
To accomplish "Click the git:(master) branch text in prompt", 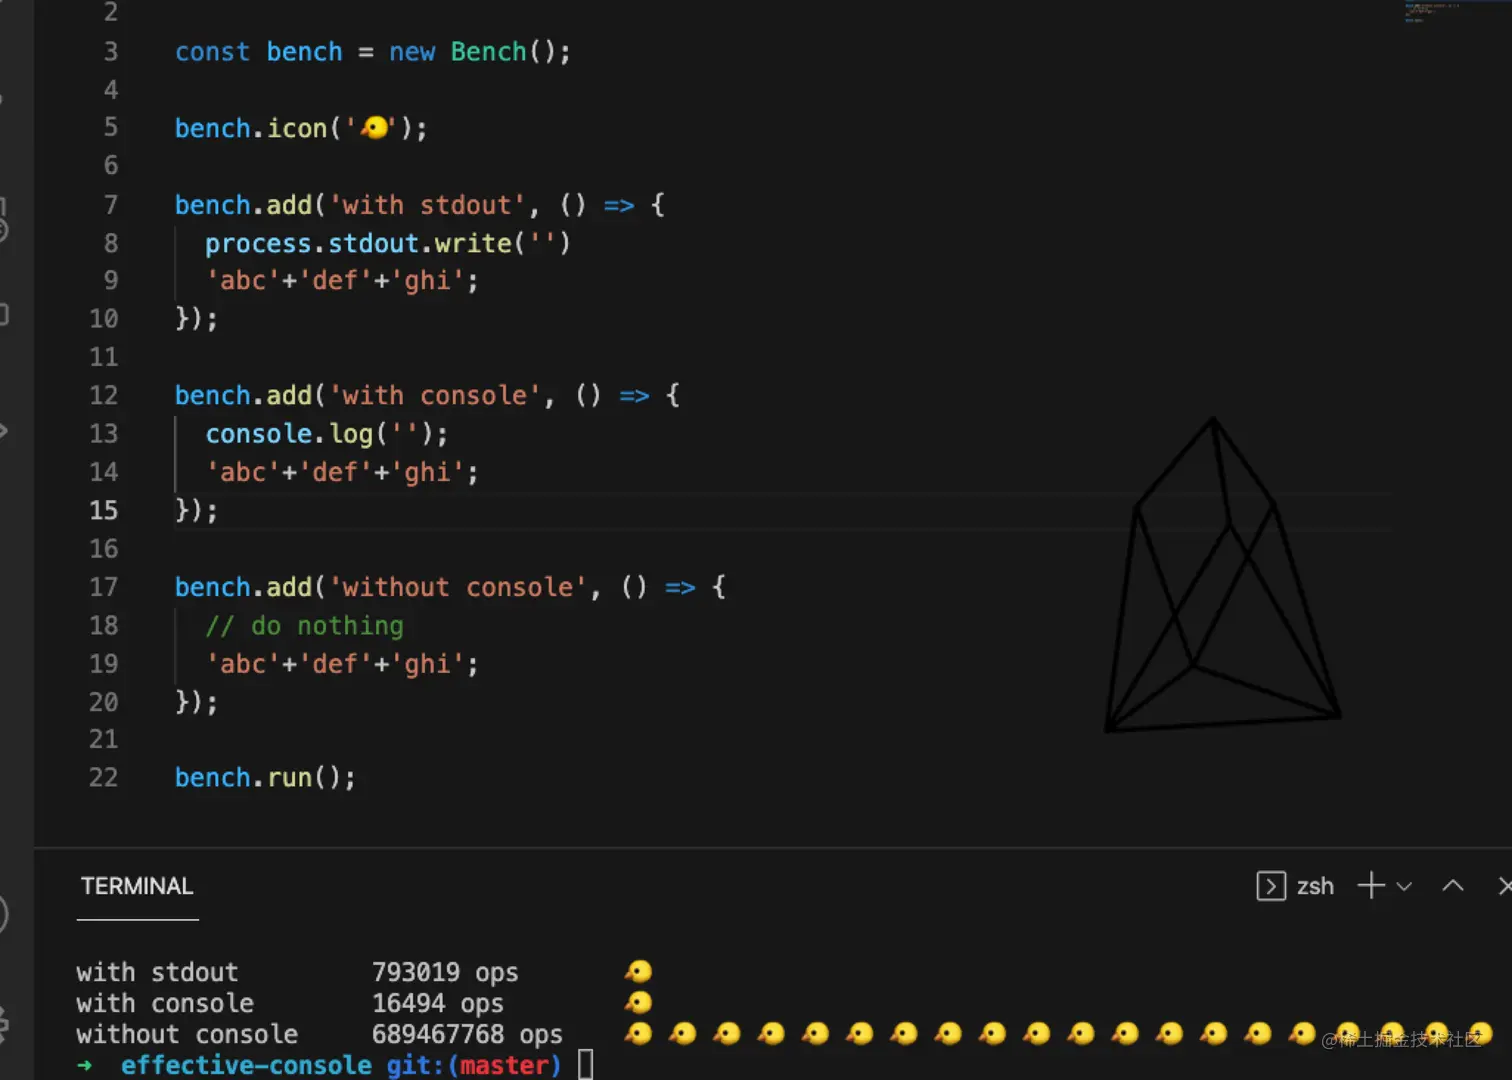I will [x=474, y=1065].
